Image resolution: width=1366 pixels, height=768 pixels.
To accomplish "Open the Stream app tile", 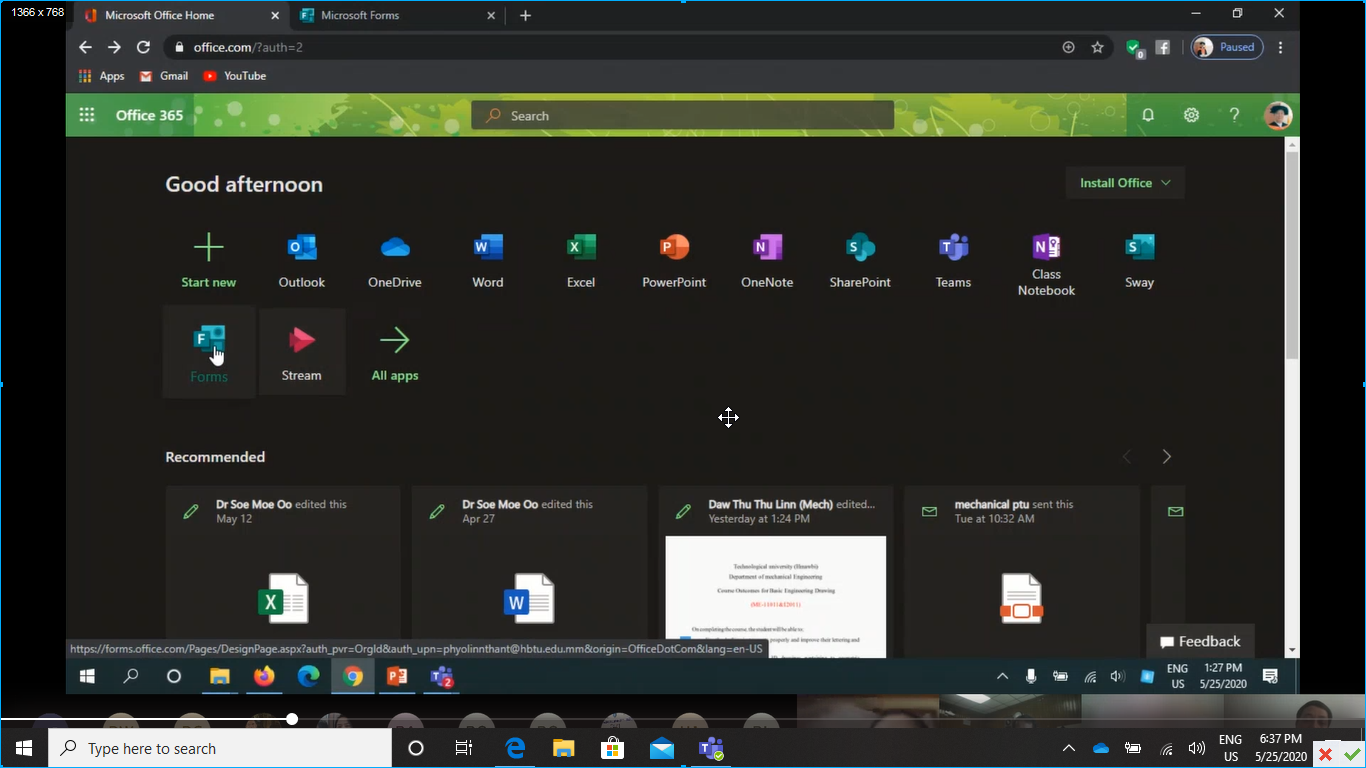I will (x=302, y=352).
